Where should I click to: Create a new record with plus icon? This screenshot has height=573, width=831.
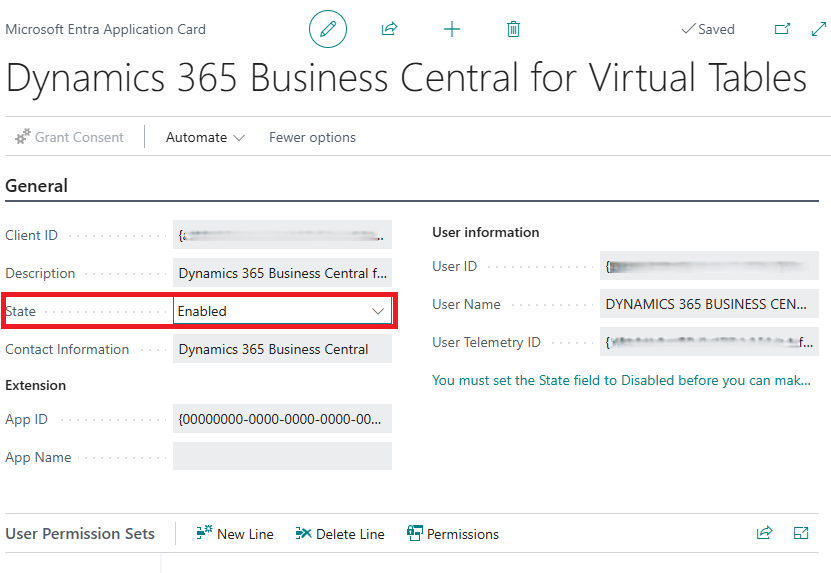(x=452, y=29)
